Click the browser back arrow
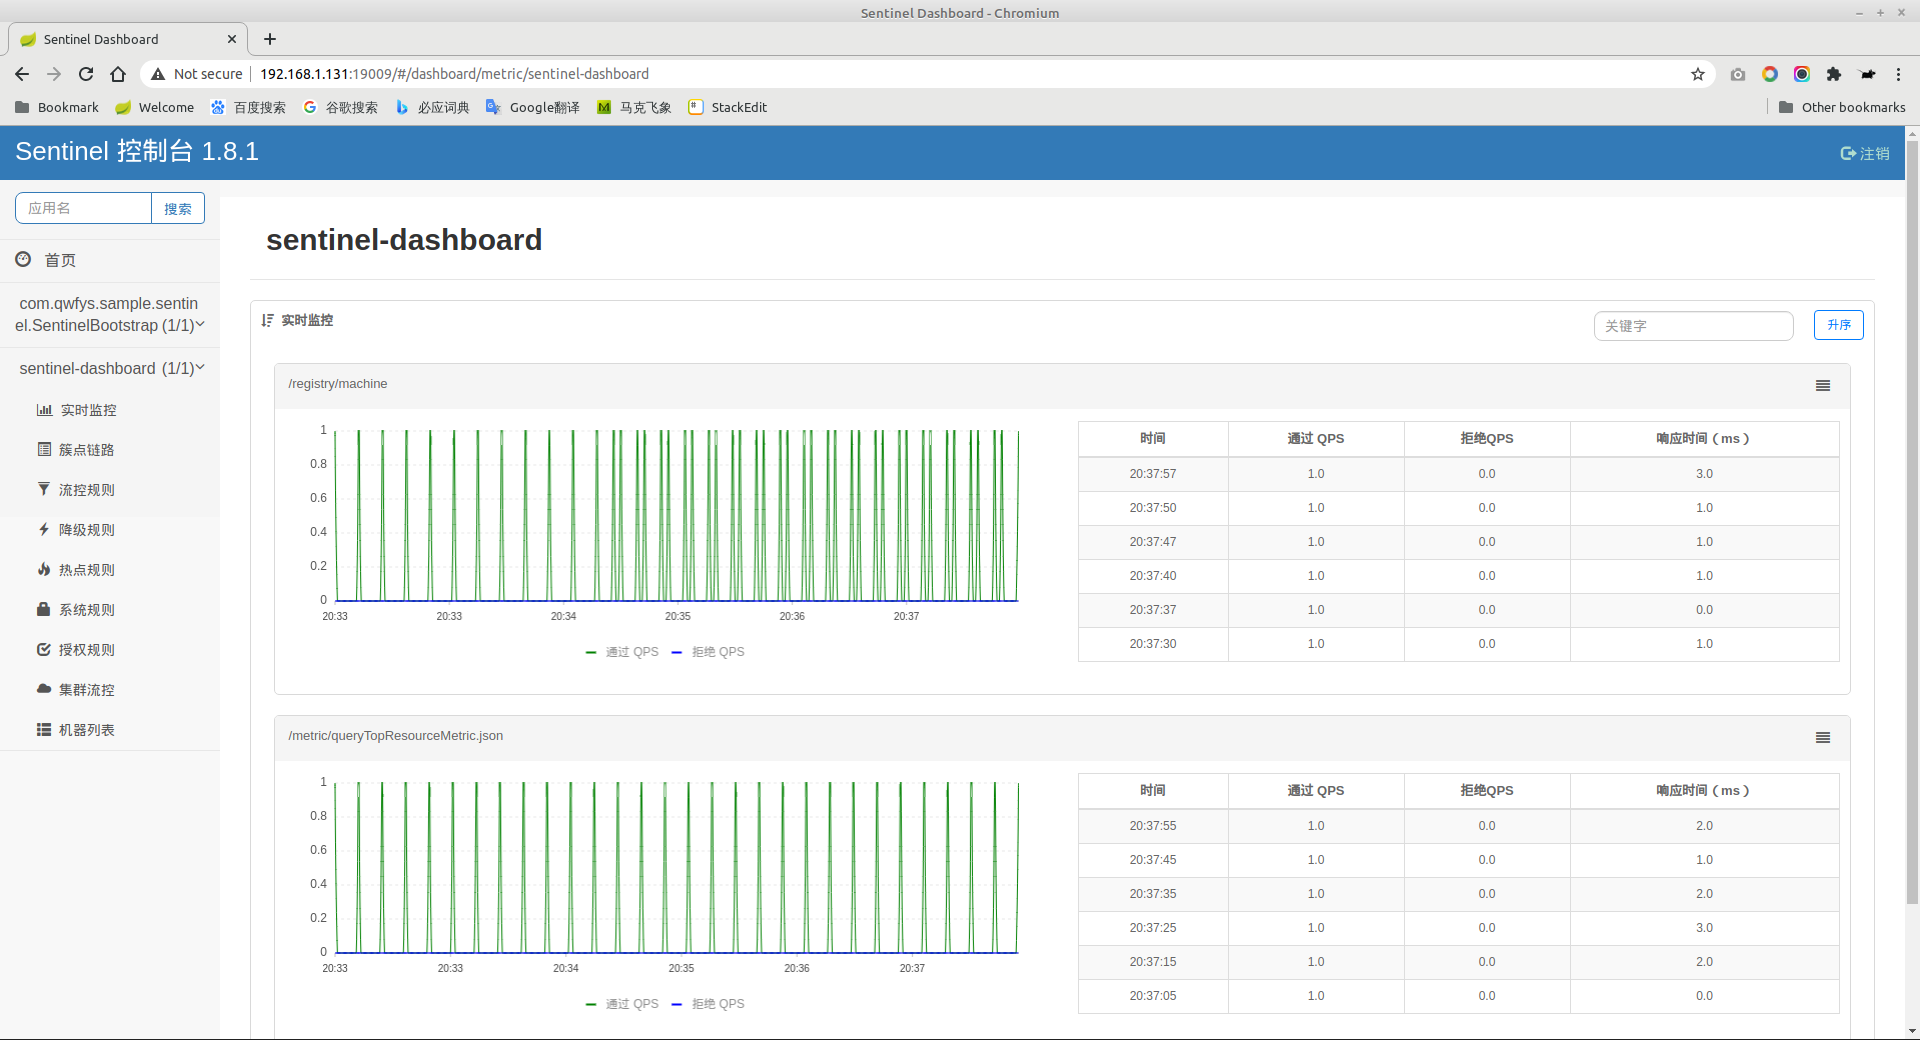This screenshot has height=1040, width=1920. pos(22,74)
